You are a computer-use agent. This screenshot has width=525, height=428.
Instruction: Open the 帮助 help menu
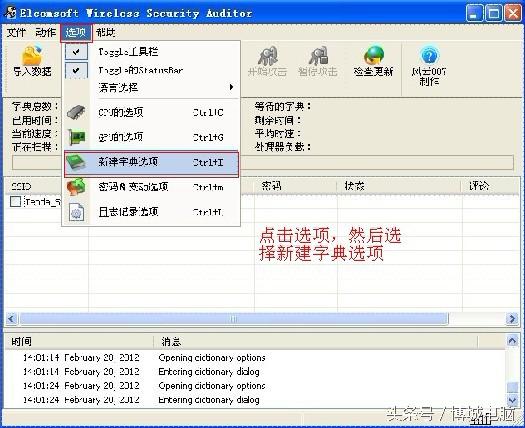(106, 32)
